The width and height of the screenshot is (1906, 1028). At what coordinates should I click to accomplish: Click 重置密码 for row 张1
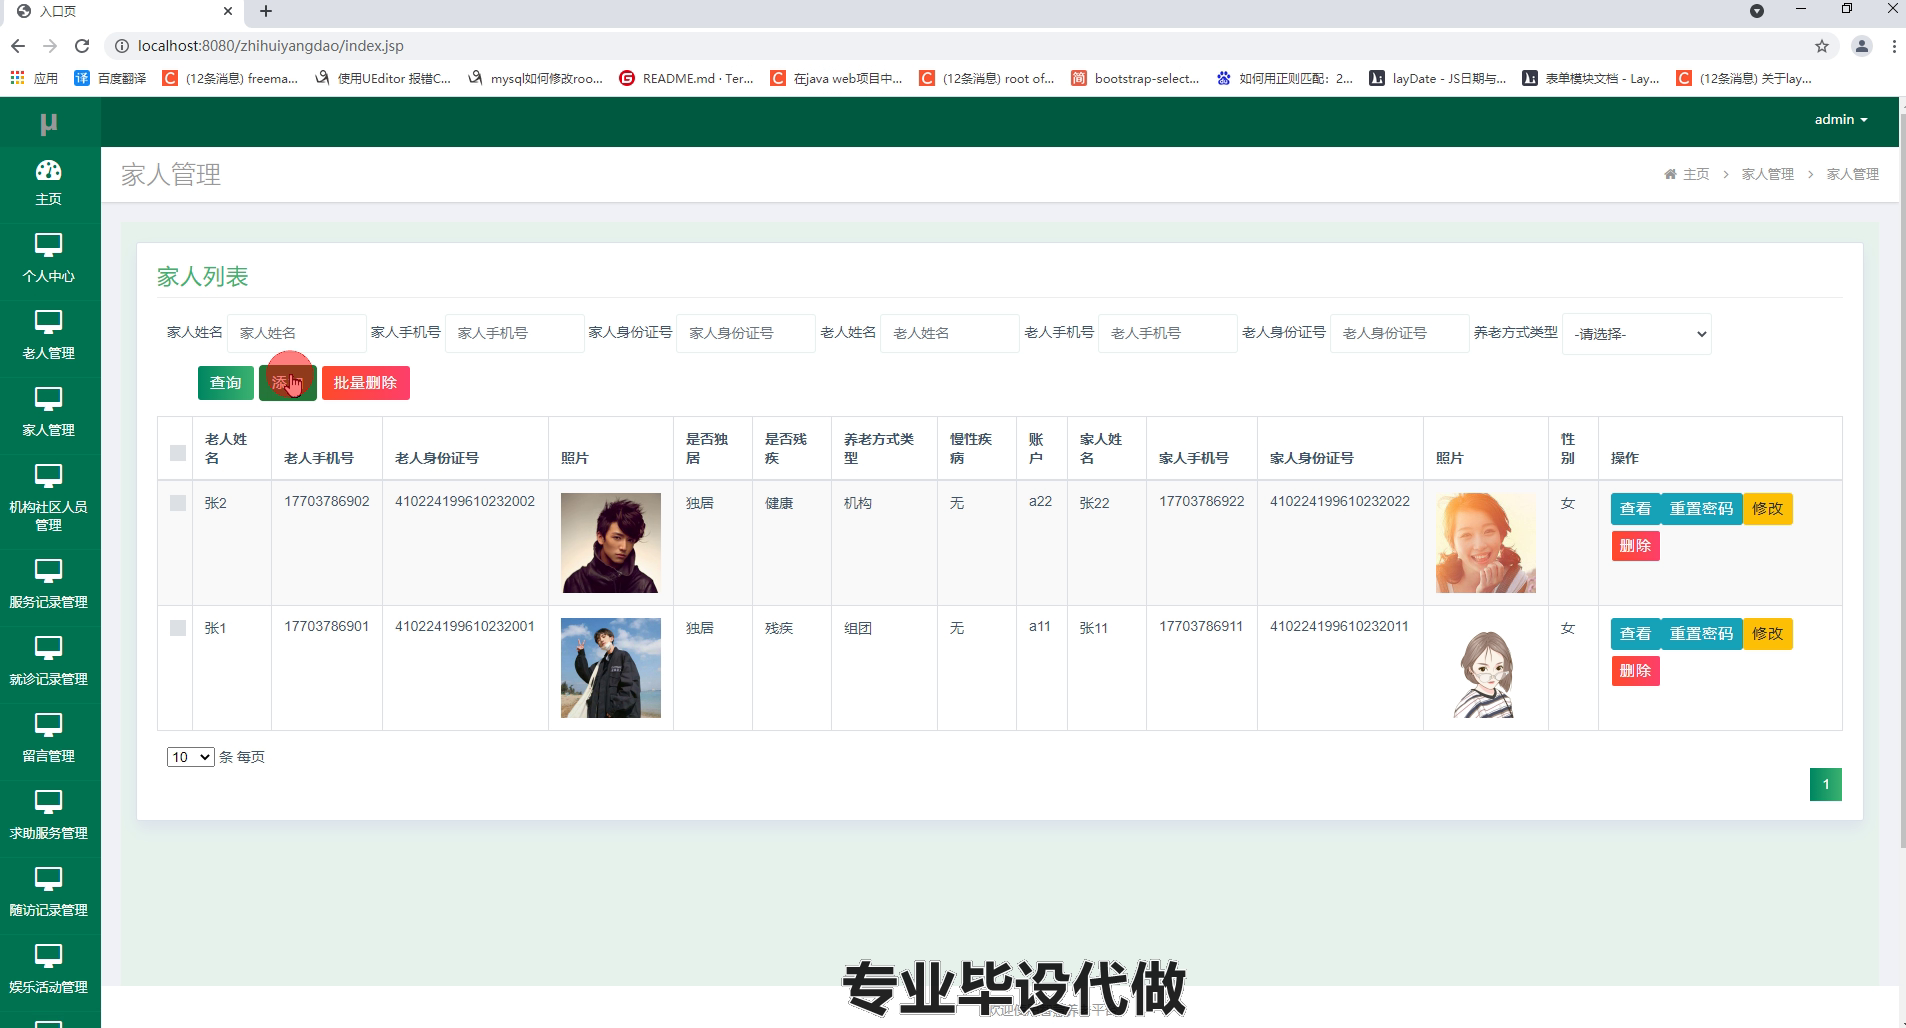coord(1701,634)
